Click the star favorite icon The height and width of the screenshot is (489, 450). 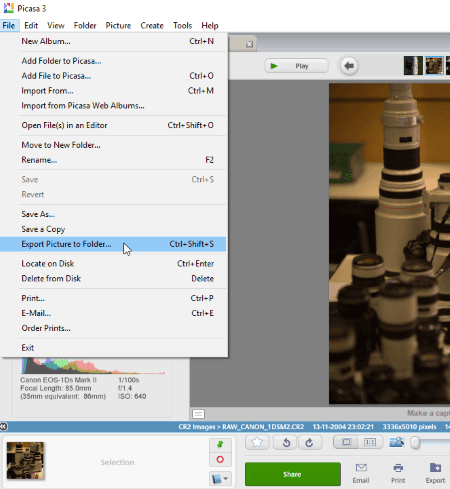click(257, 442)
